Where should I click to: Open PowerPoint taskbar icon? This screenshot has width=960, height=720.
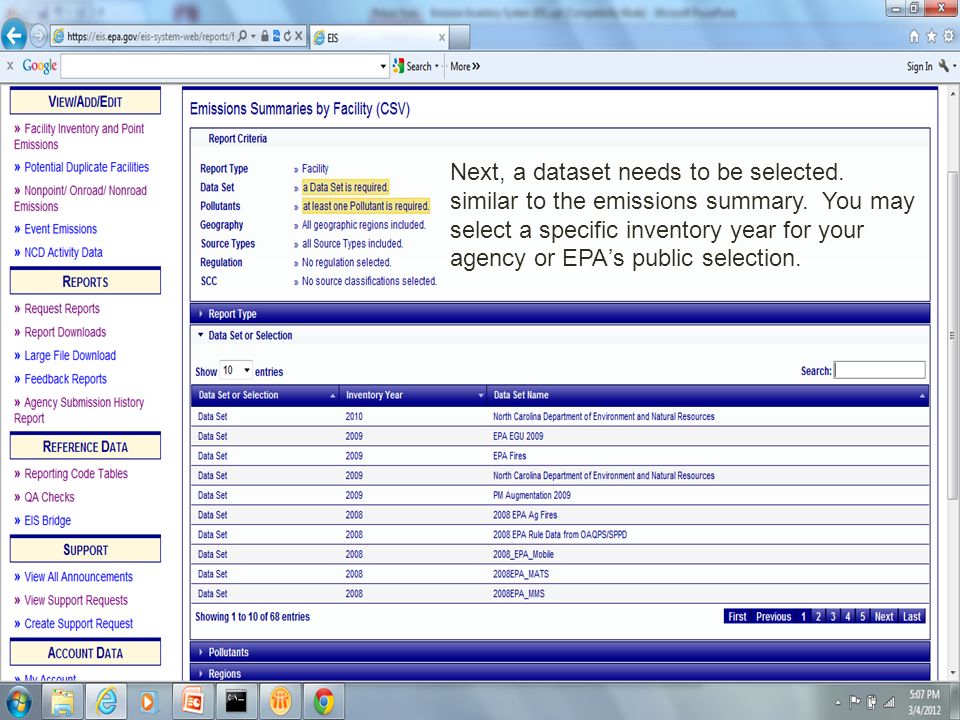(192, 702)
